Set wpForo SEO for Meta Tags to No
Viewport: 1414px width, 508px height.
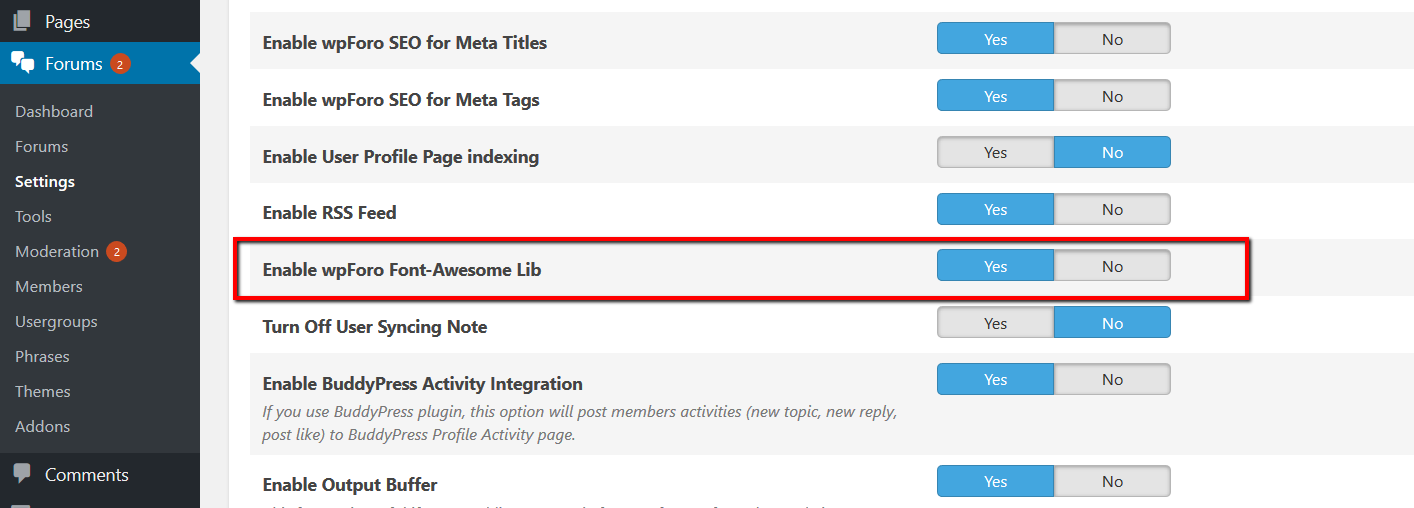1112,97
